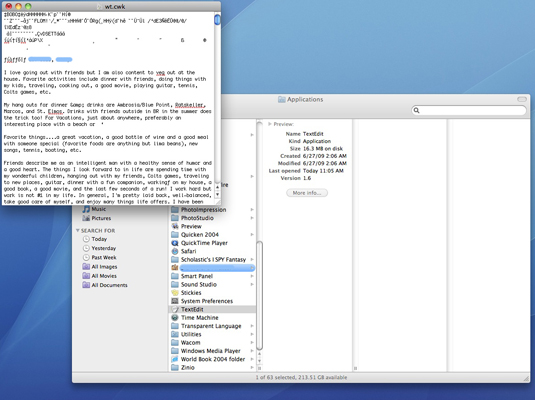Expand the Utilities folder arrow
Viewport: 535px width, 400px height.
tap(252, 334)
